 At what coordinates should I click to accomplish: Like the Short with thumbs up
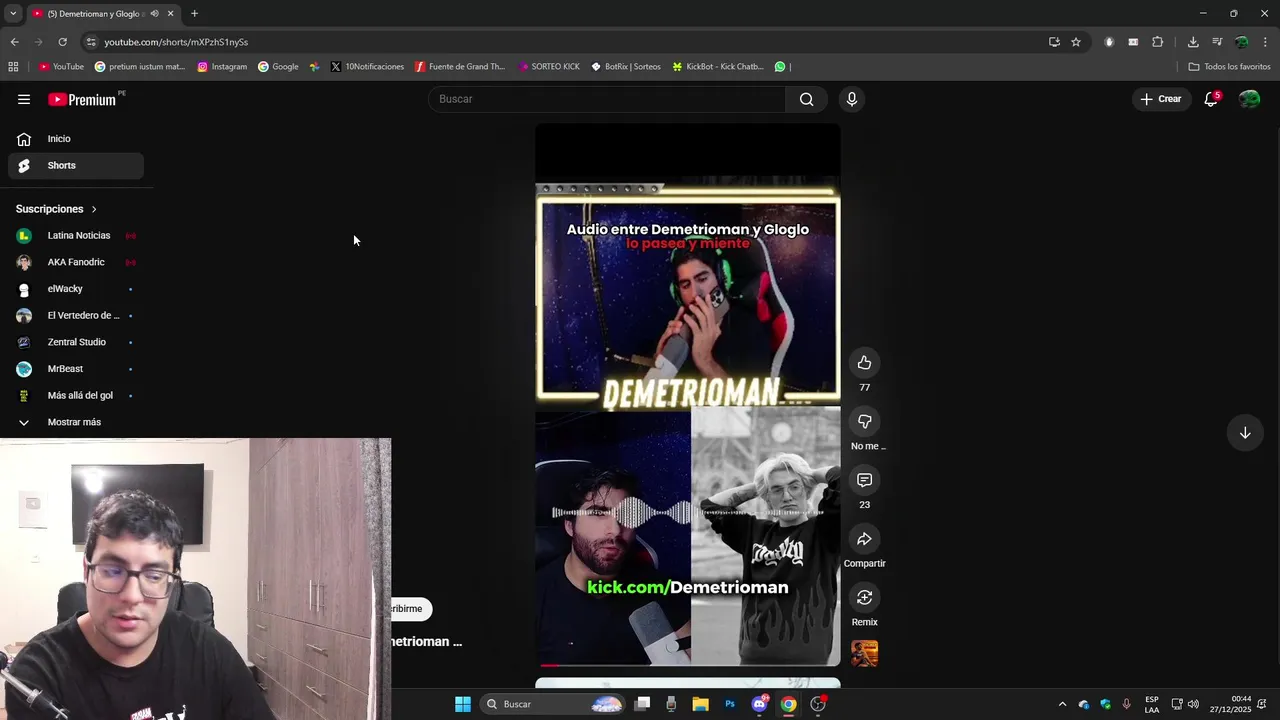864,363
